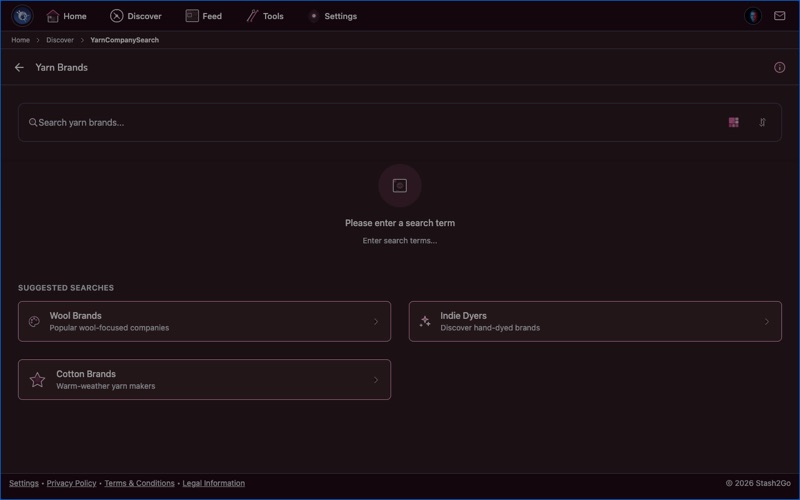Click the sort icon in search bar
800x500 pixels.
point(762,123)
